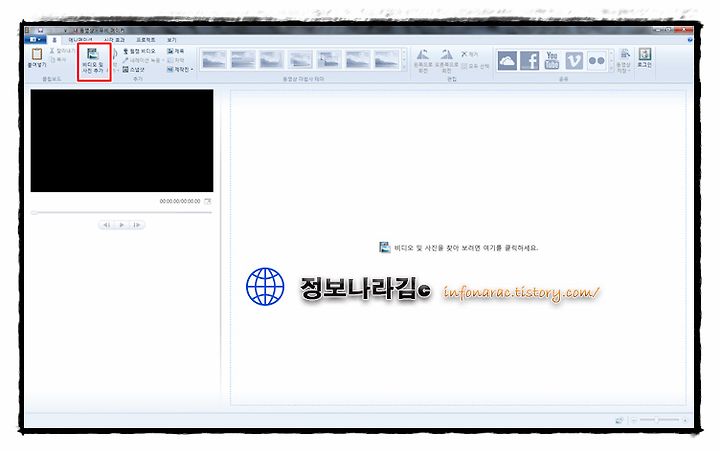Click the Select all editing option

pyautogui.click(x=475, y=66)
